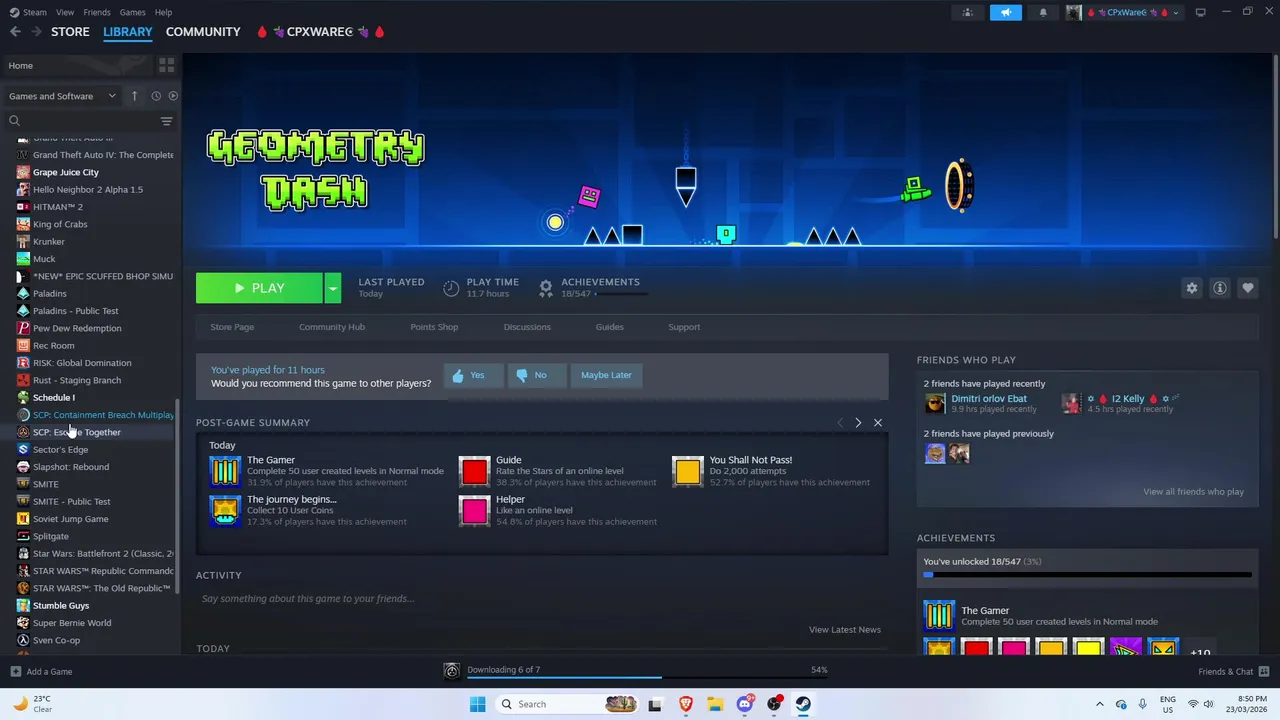The height and width of the screenshot is (720, 1280).
Task: Click the Add a Game plus icon
Action: click(x=15, y=672)
